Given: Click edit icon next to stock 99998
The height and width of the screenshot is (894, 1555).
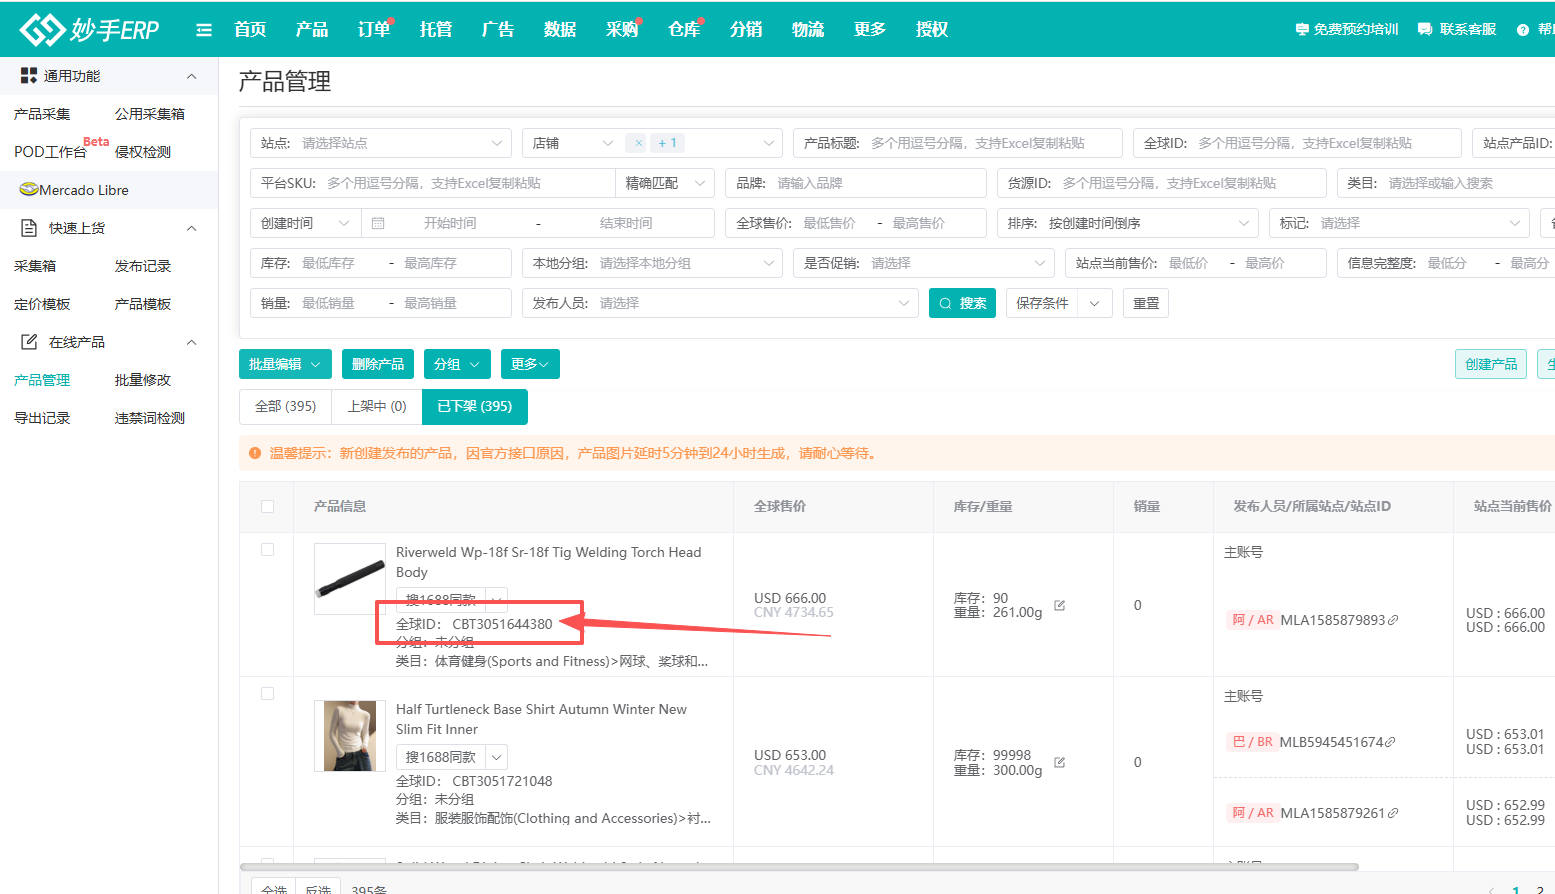Looking at the screenshot, I should point(1060,762).
